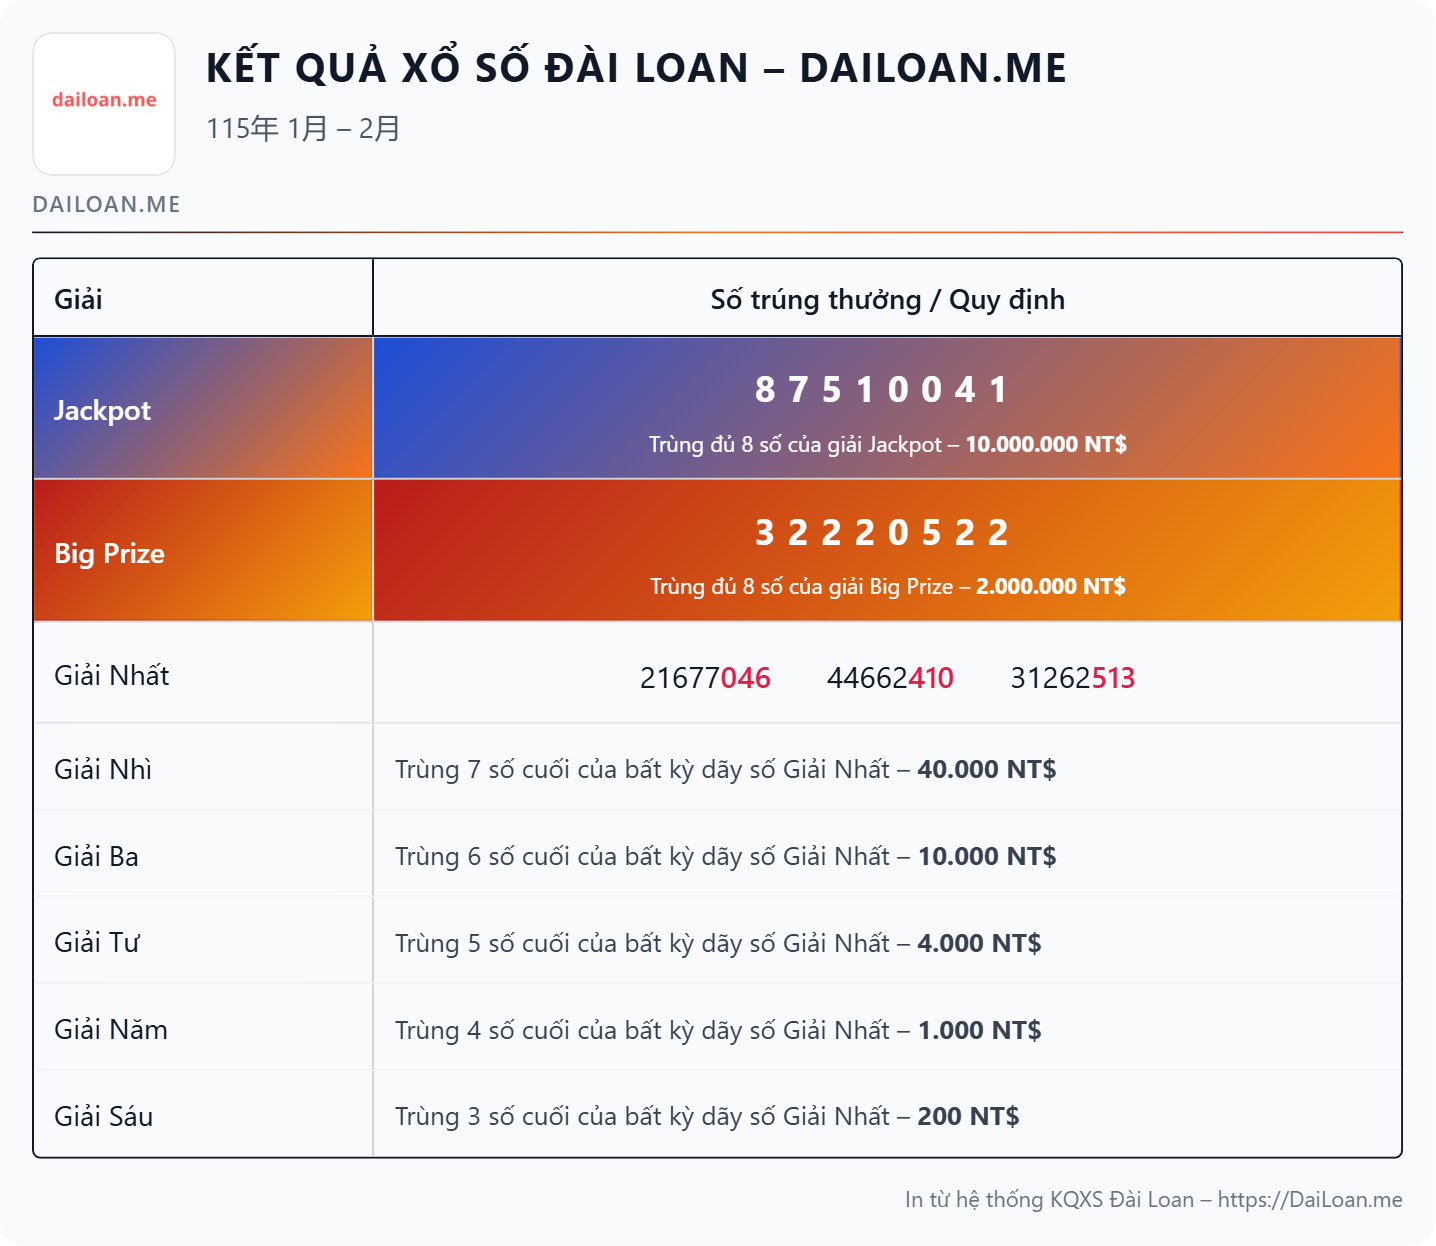The height and width of the screenshot is (1246, 1436).
Task: Select the Giải Ba 10.000 NT$ rule
Action: (725, 856)
